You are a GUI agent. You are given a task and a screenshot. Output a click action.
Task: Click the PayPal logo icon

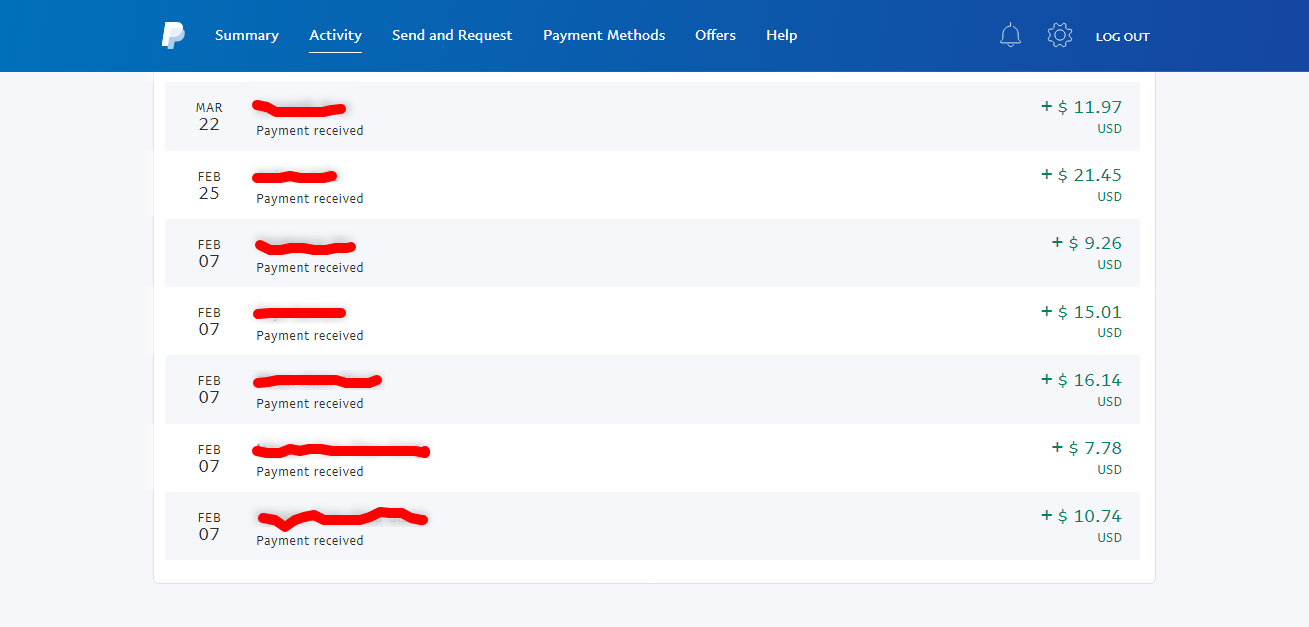click(x=173, y=35)
